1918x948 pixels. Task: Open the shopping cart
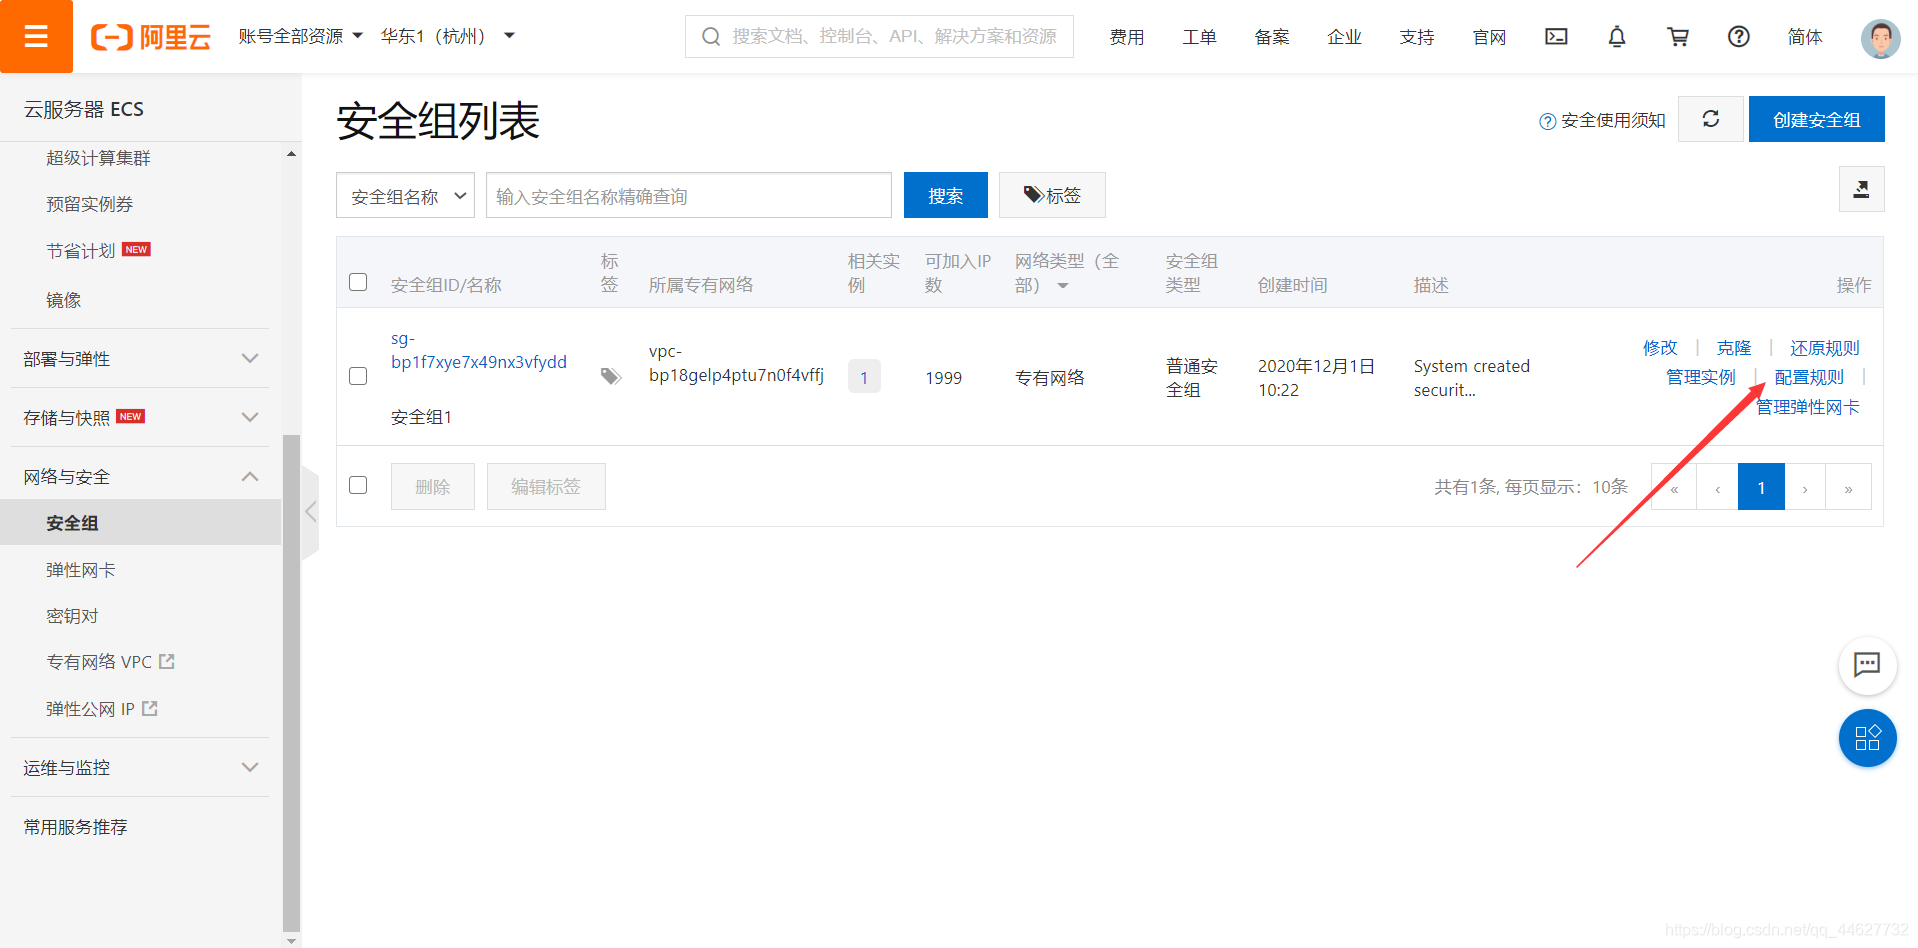coord(1678,37)
